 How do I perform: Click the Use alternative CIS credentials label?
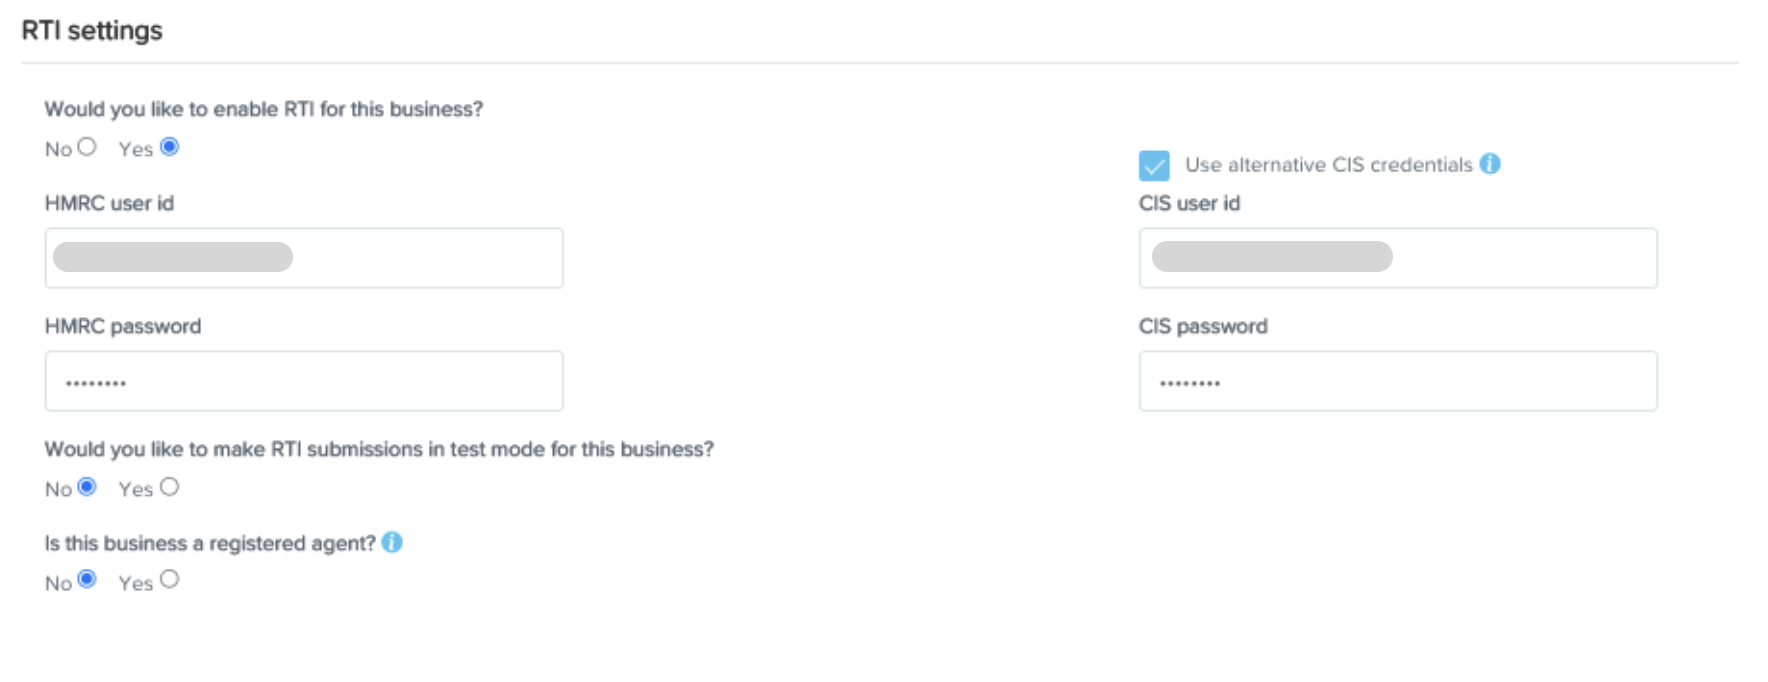[1328, 165]
